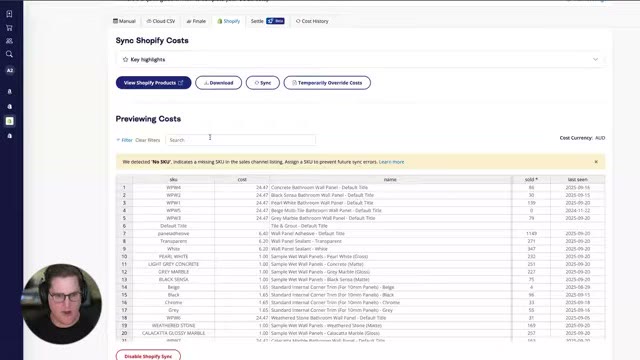Select row number 1 header
Viewport: 640px width, 360px height.
tap(124, 187)
